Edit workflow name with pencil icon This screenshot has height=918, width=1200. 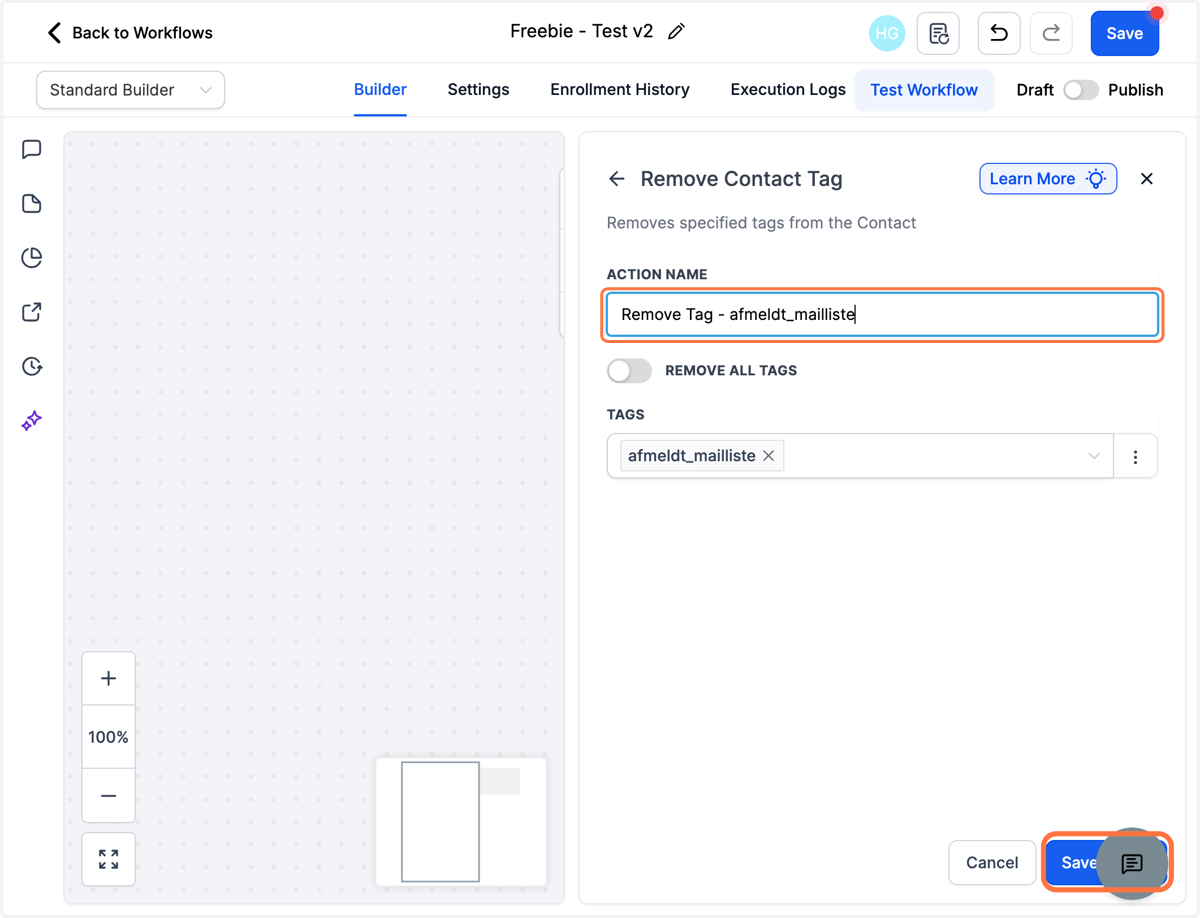(x=677, y=32)
